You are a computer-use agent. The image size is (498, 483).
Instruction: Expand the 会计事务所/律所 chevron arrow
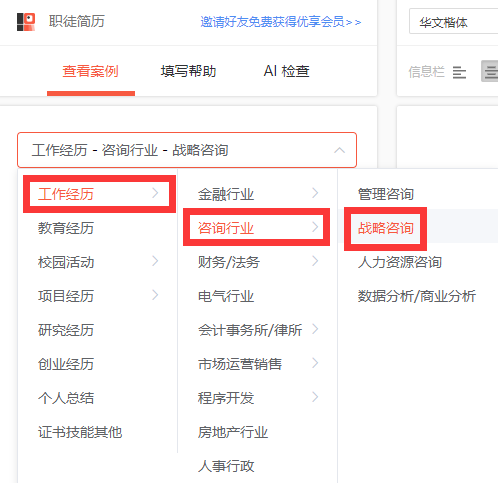click(x=315, y=329)
